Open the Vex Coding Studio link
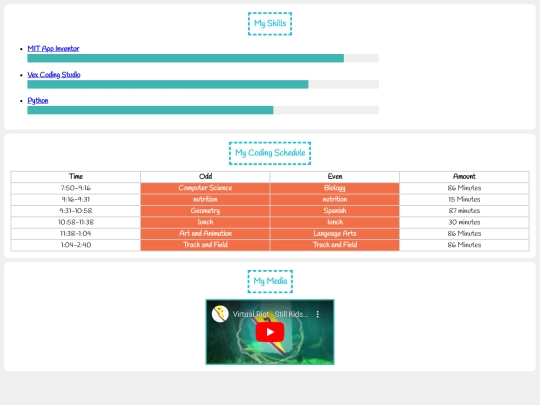The image size is (540, 405). point(54,75)
